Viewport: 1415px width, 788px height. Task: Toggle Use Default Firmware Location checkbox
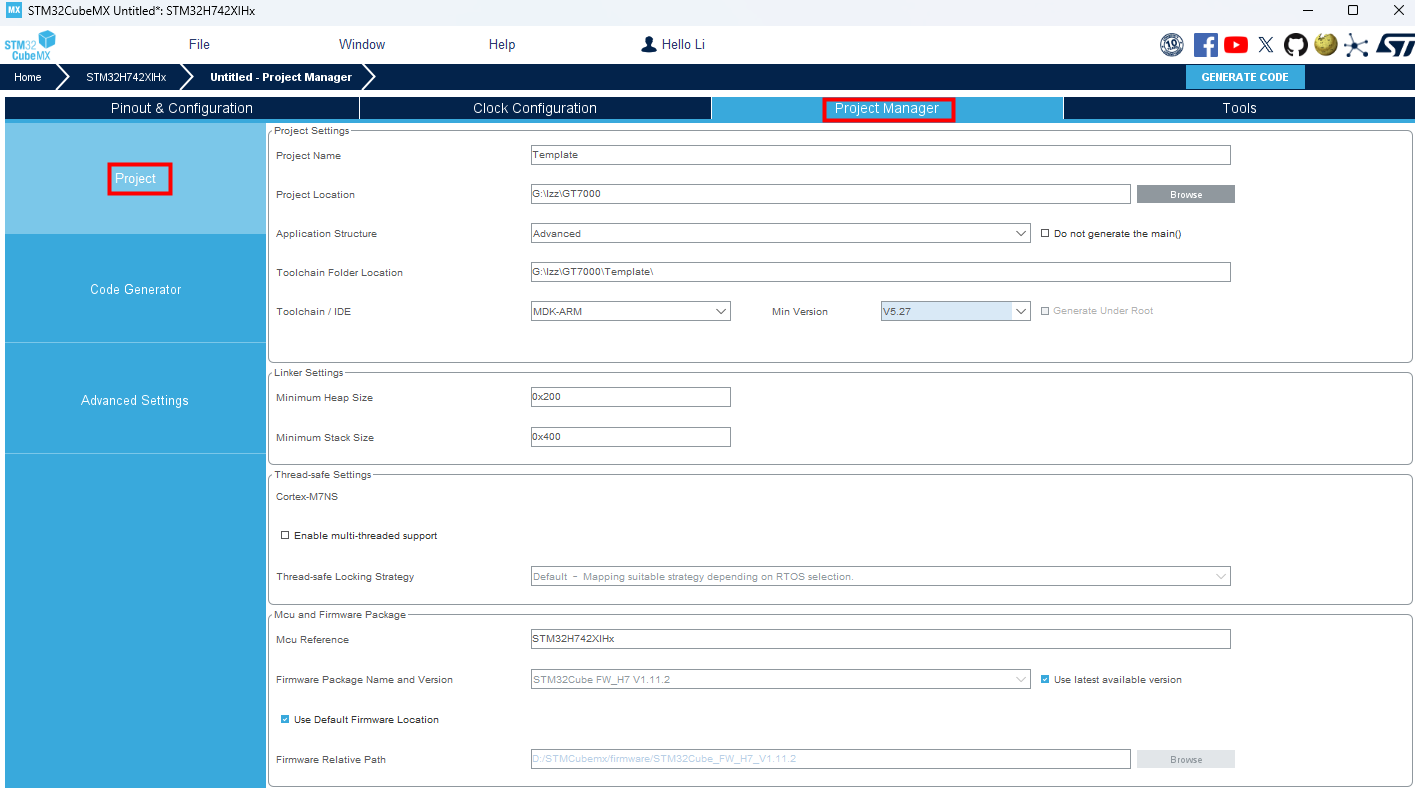click(x=285, y=719)
